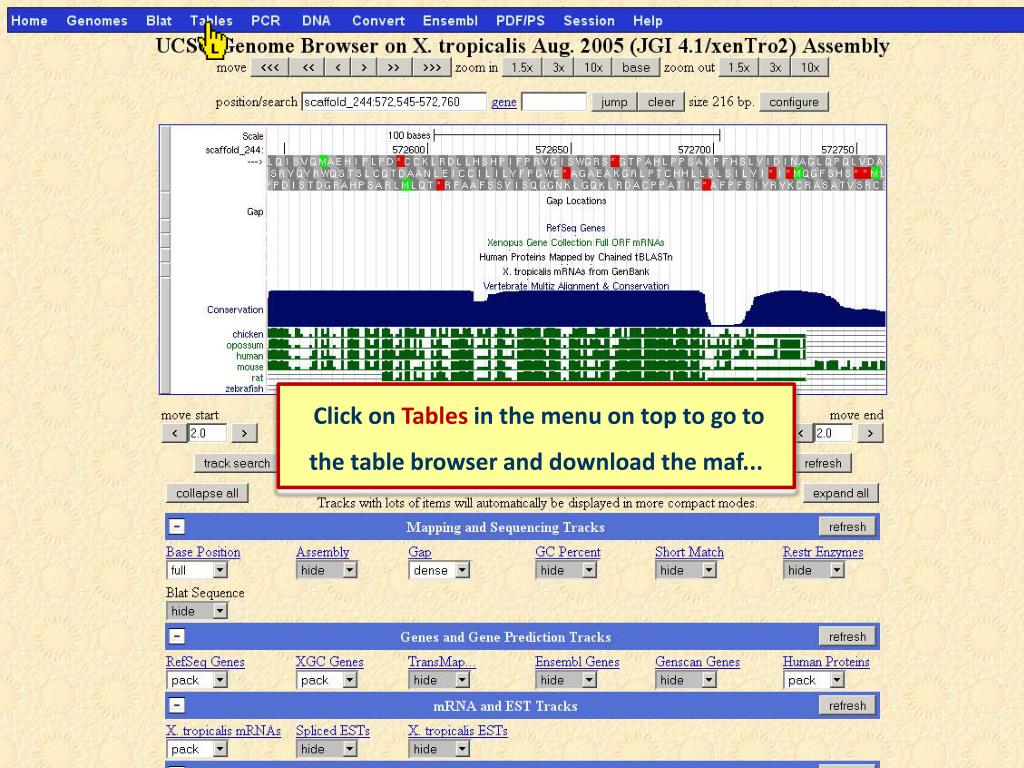Click expand all button
This screenshot has width=1024, height=768.
pos(840,493)
